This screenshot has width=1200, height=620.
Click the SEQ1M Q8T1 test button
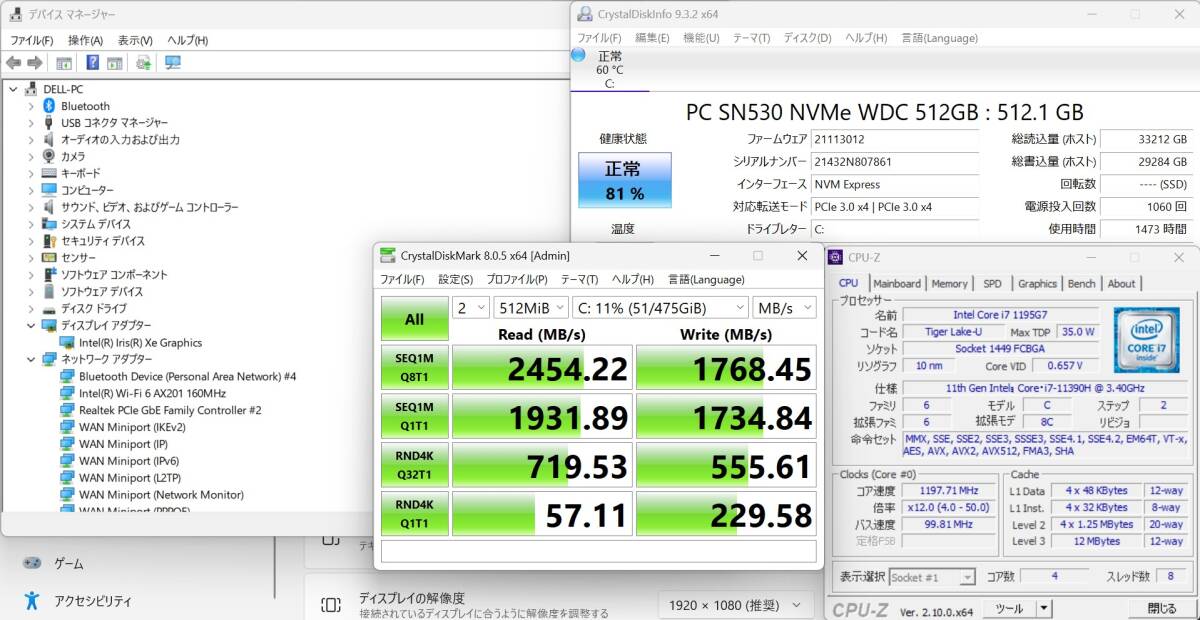tap(414, 368)
